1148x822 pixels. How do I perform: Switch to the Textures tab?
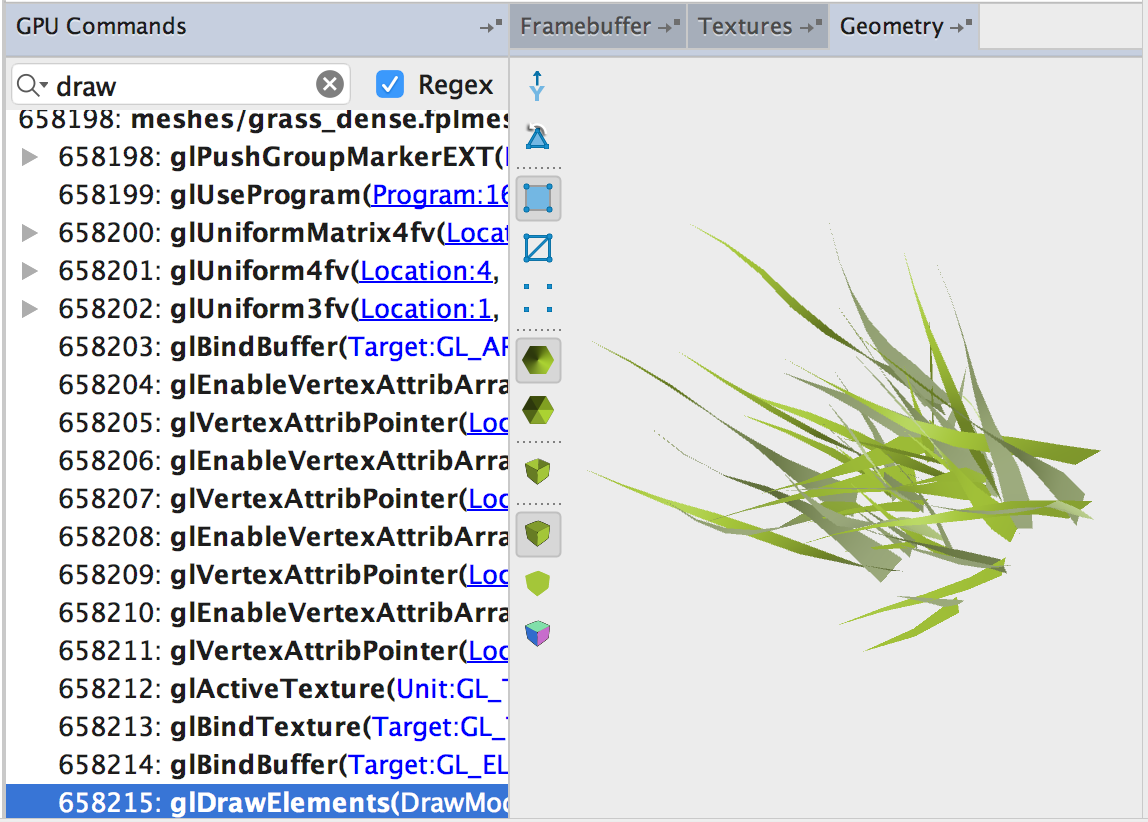pos(746,27)
